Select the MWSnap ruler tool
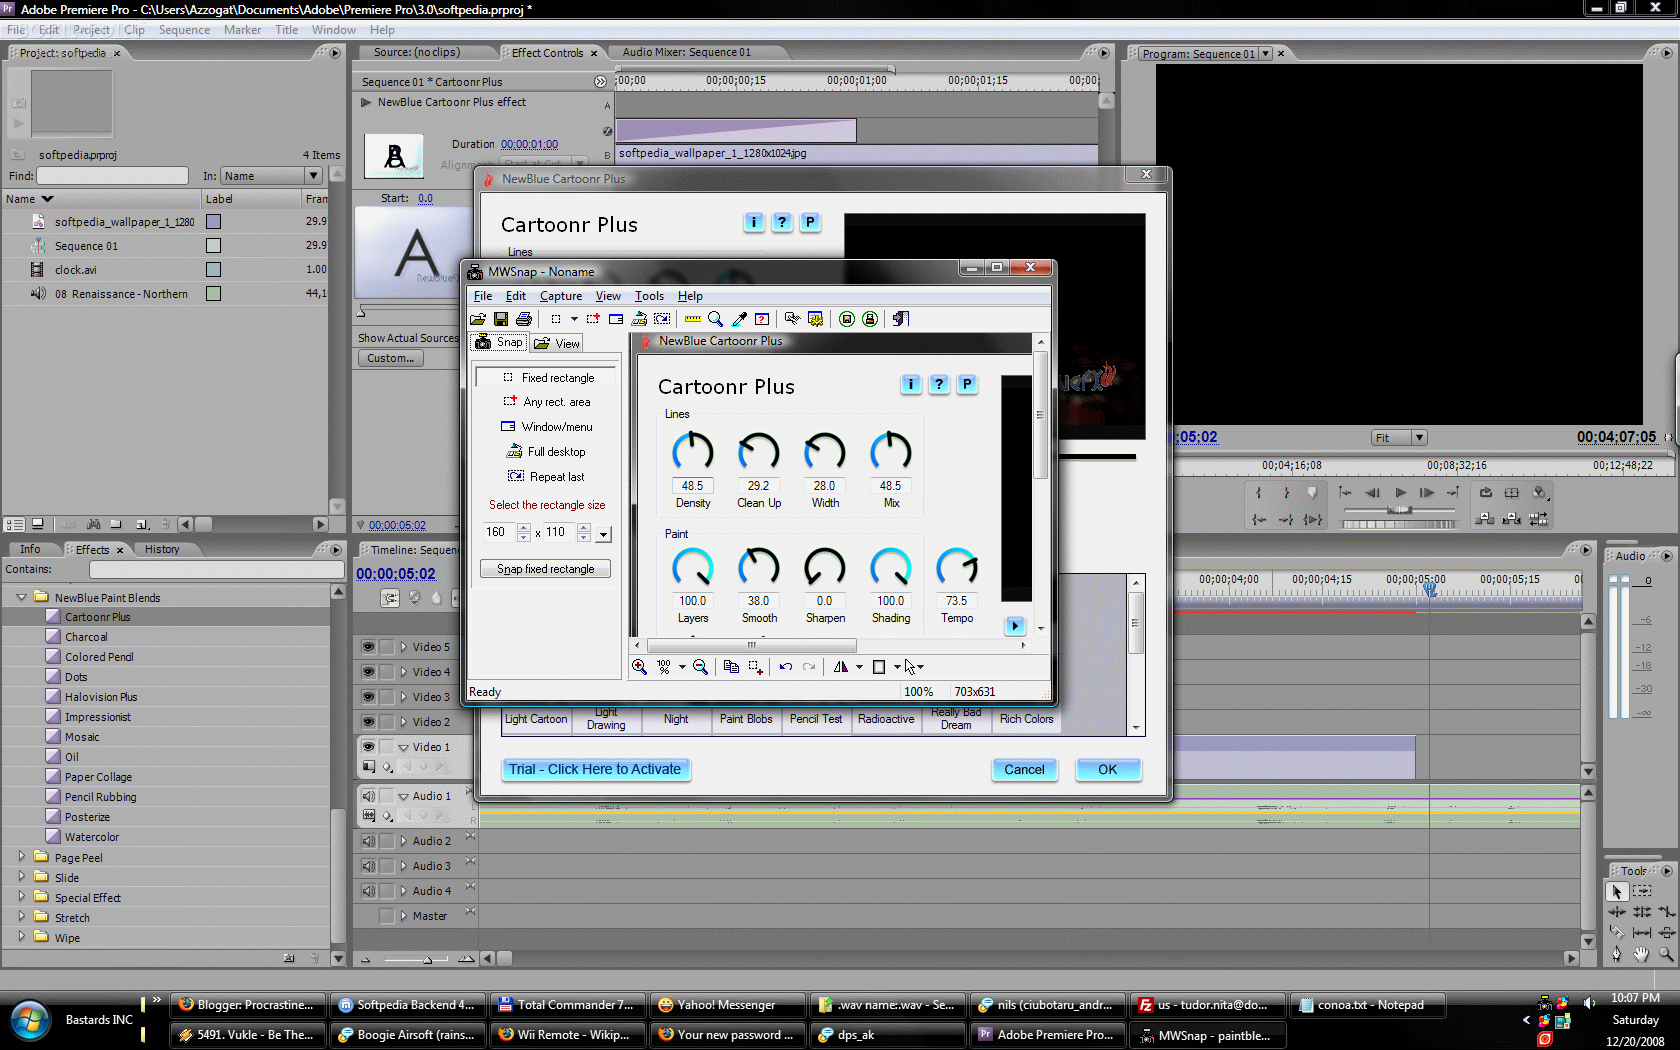Image resolution: width=1680 pixels, height=1050 pixels. tap(692, 319)
